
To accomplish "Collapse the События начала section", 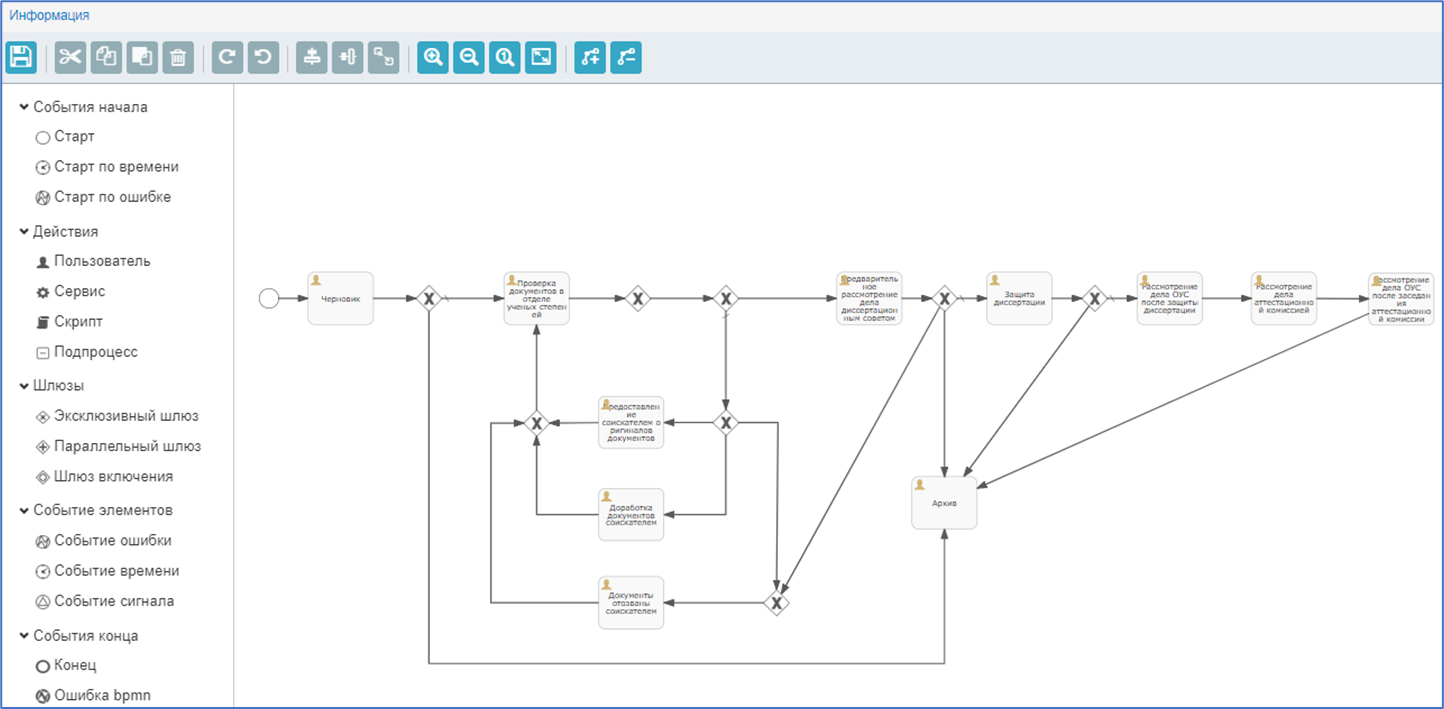I will coord(24,107).
